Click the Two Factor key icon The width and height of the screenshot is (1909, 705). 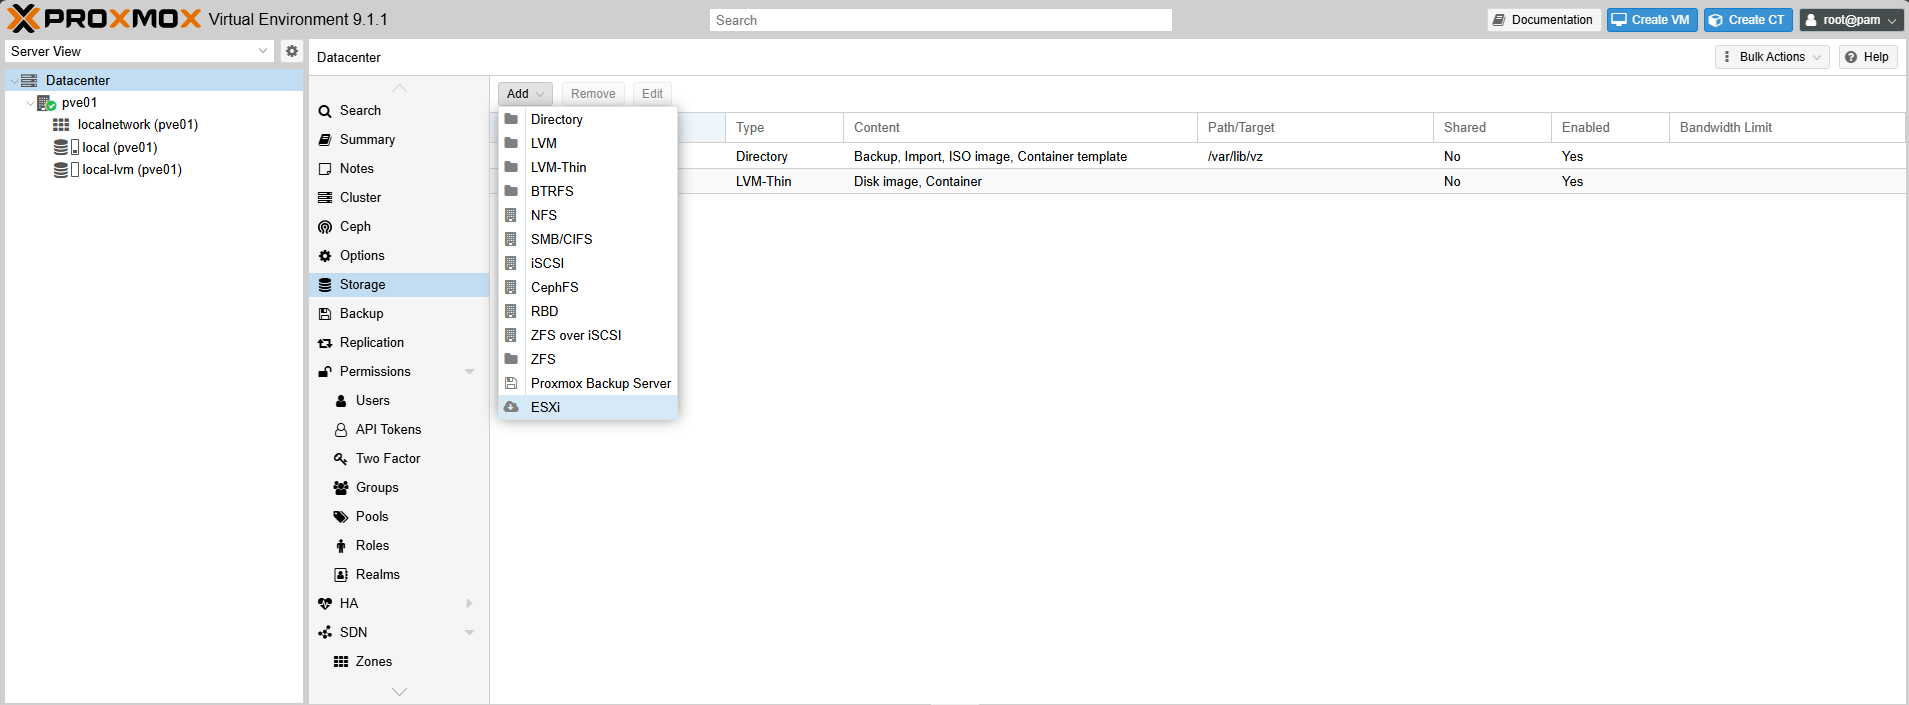(341, 459)
